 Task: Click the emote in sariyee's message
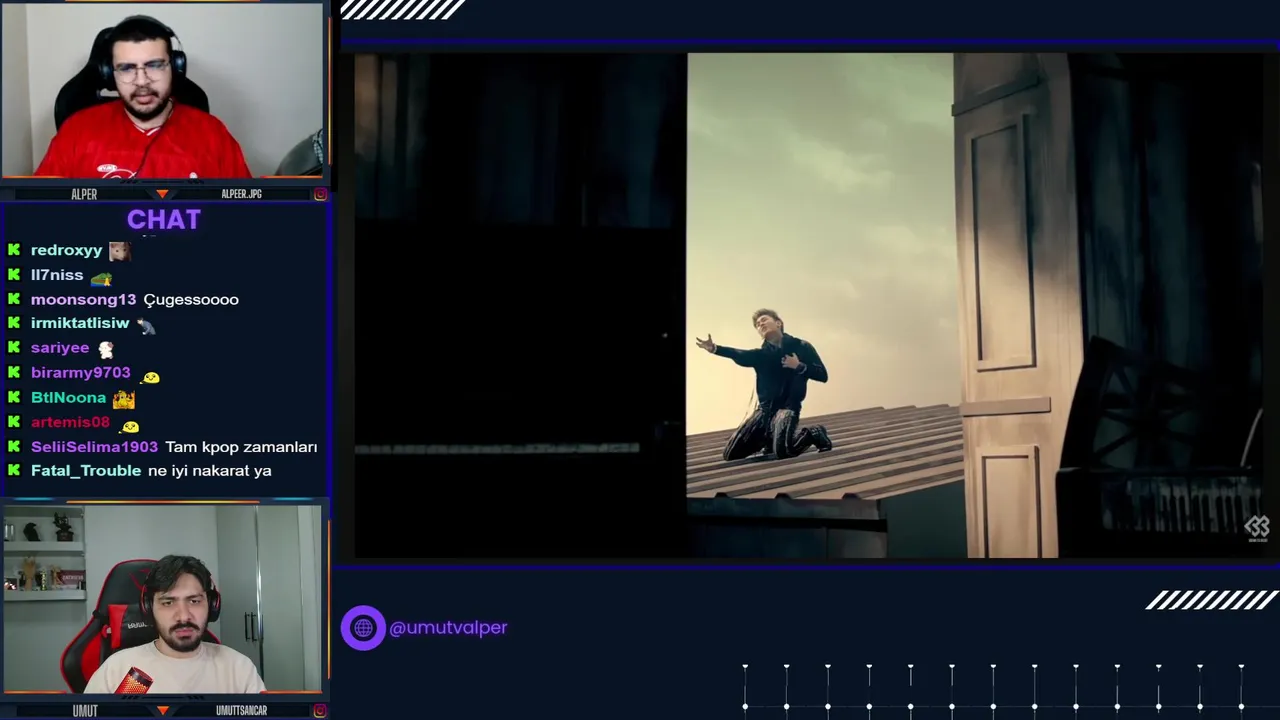(x=106, y=350)
